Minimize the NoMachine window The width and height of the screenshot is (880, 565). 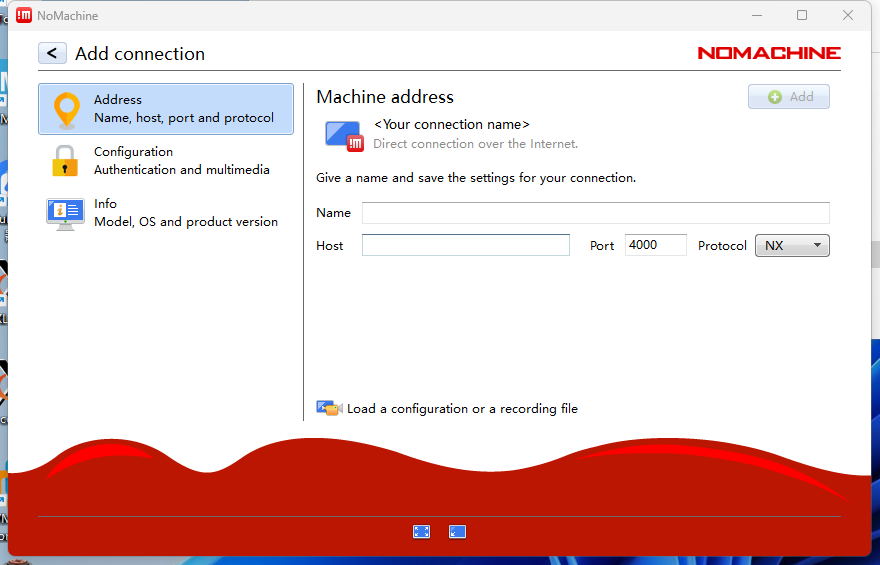(757, 15)
